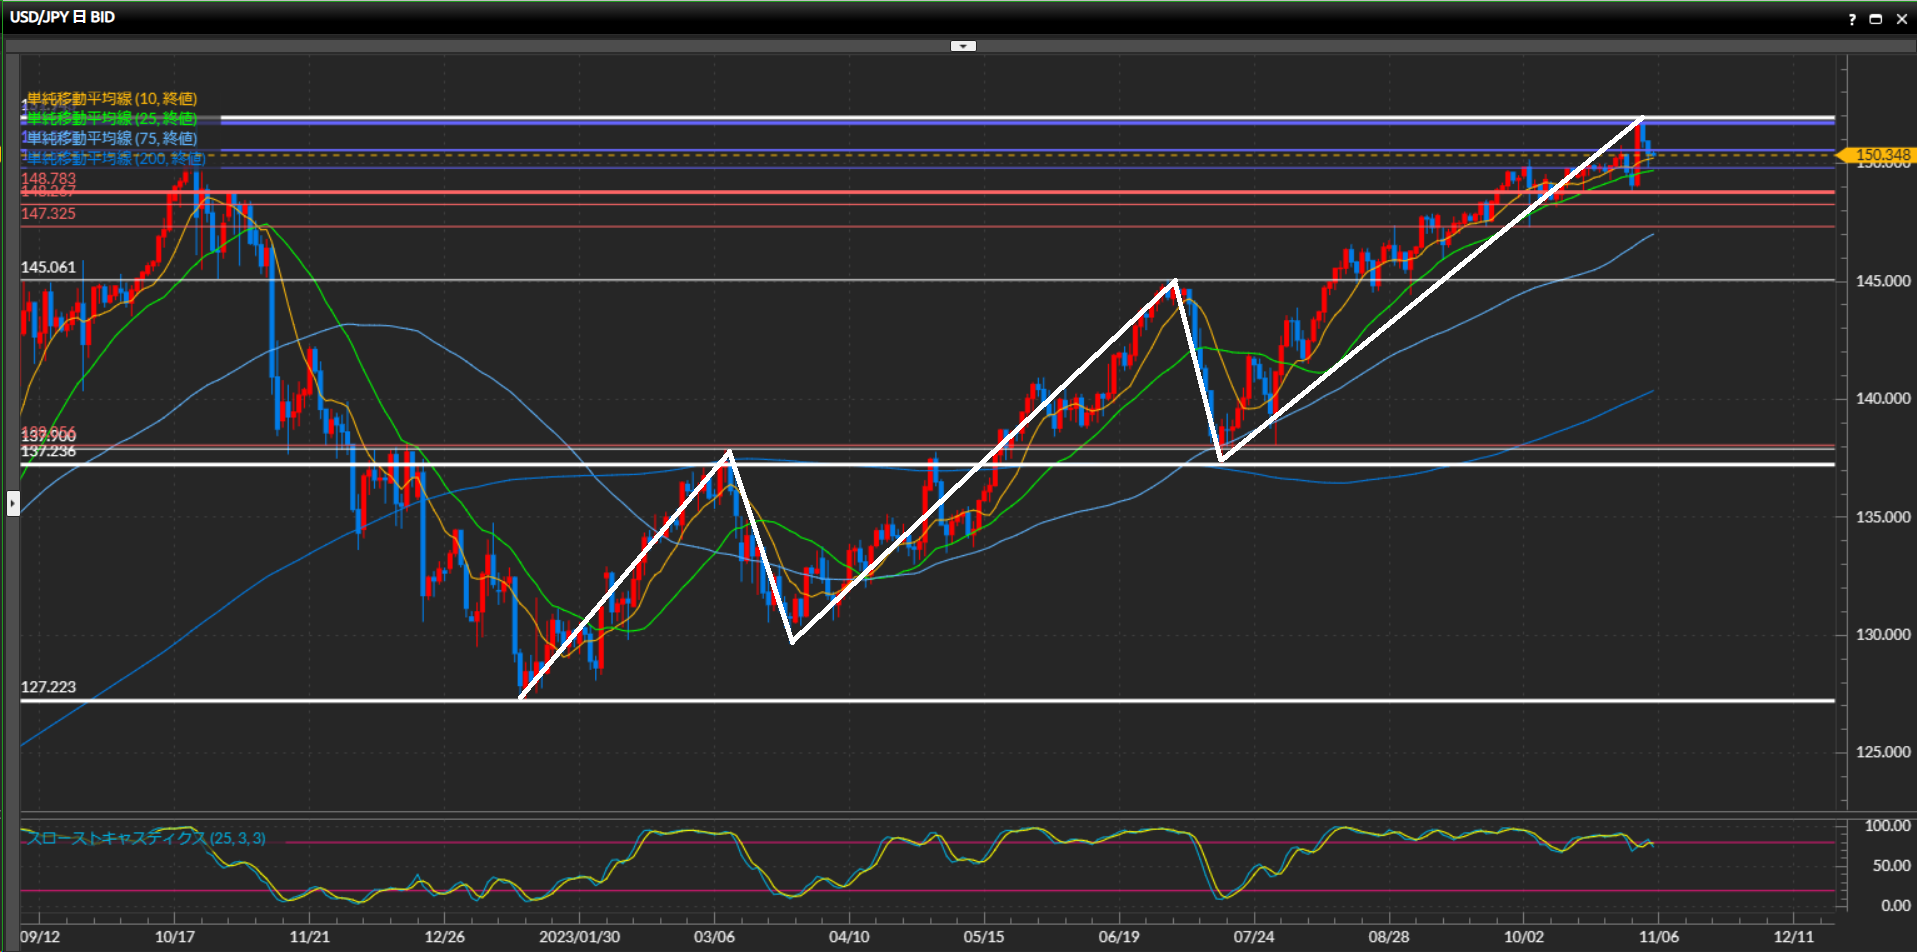This screenshot has height=952, width=1917.
Task: Click the 147.325 red line label
Action: click(48, 213)
